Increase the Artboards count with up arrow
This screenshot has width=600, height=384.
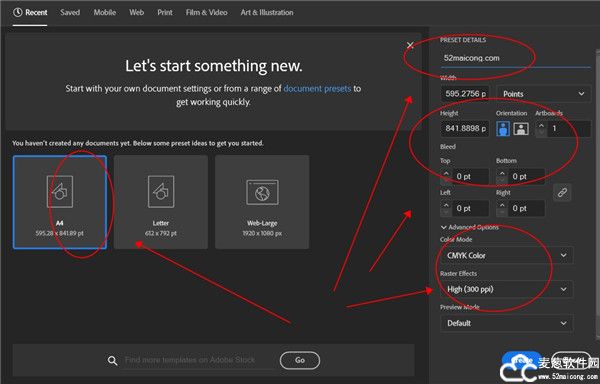pyautogui.click(x=541, y=125)
